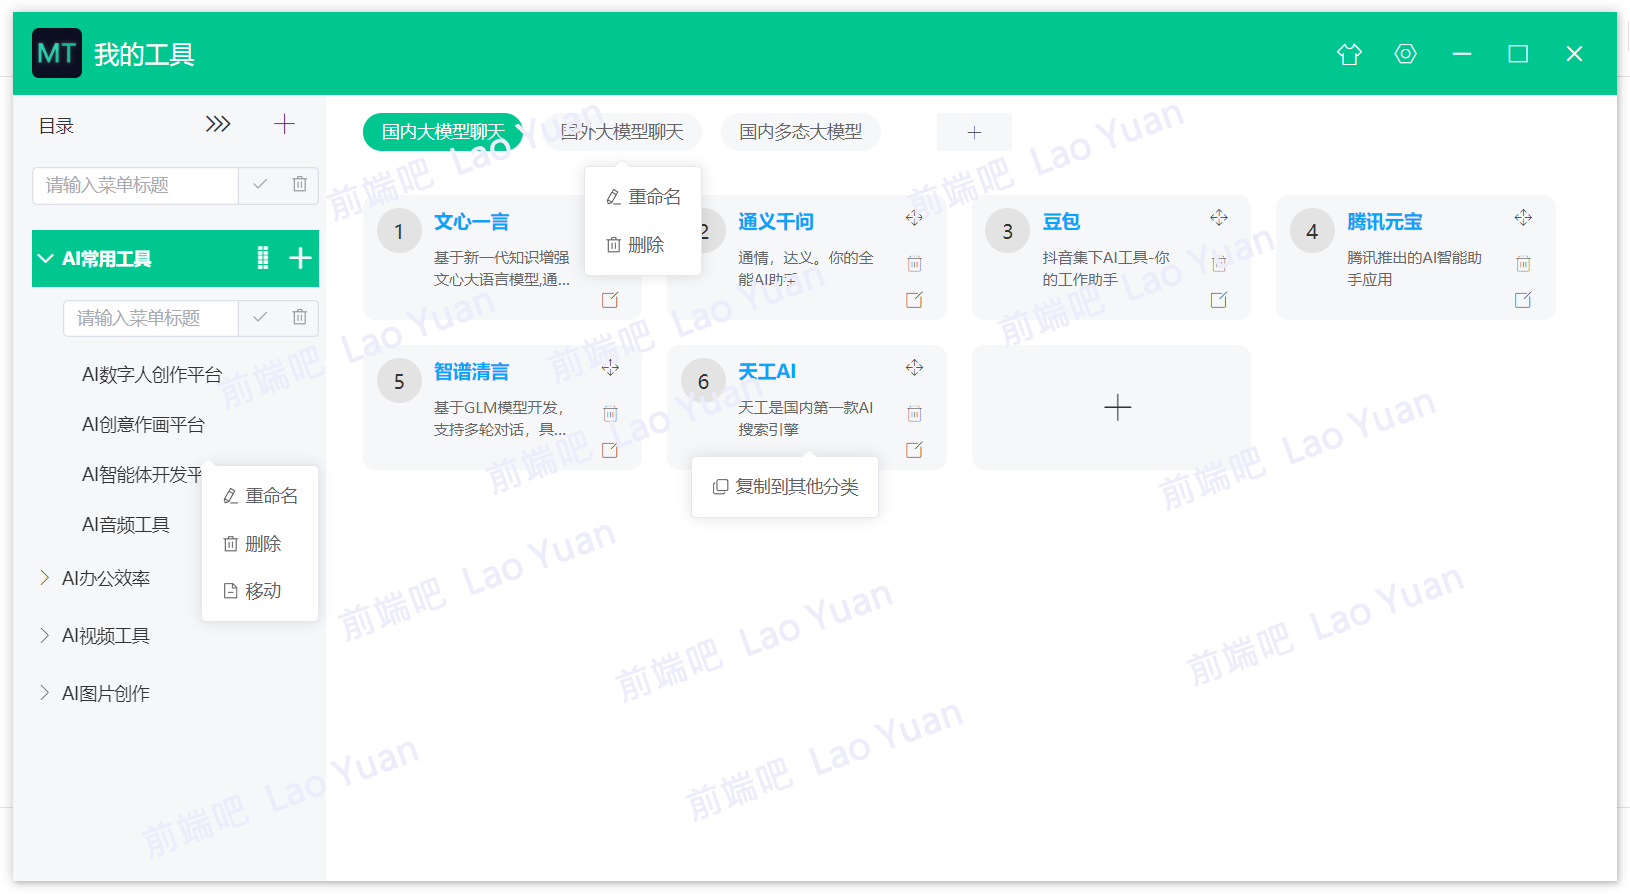The height and width of the screenshot is (894, 1630).
Task: Edit the 通义千问 card
Action: point(914,300)
